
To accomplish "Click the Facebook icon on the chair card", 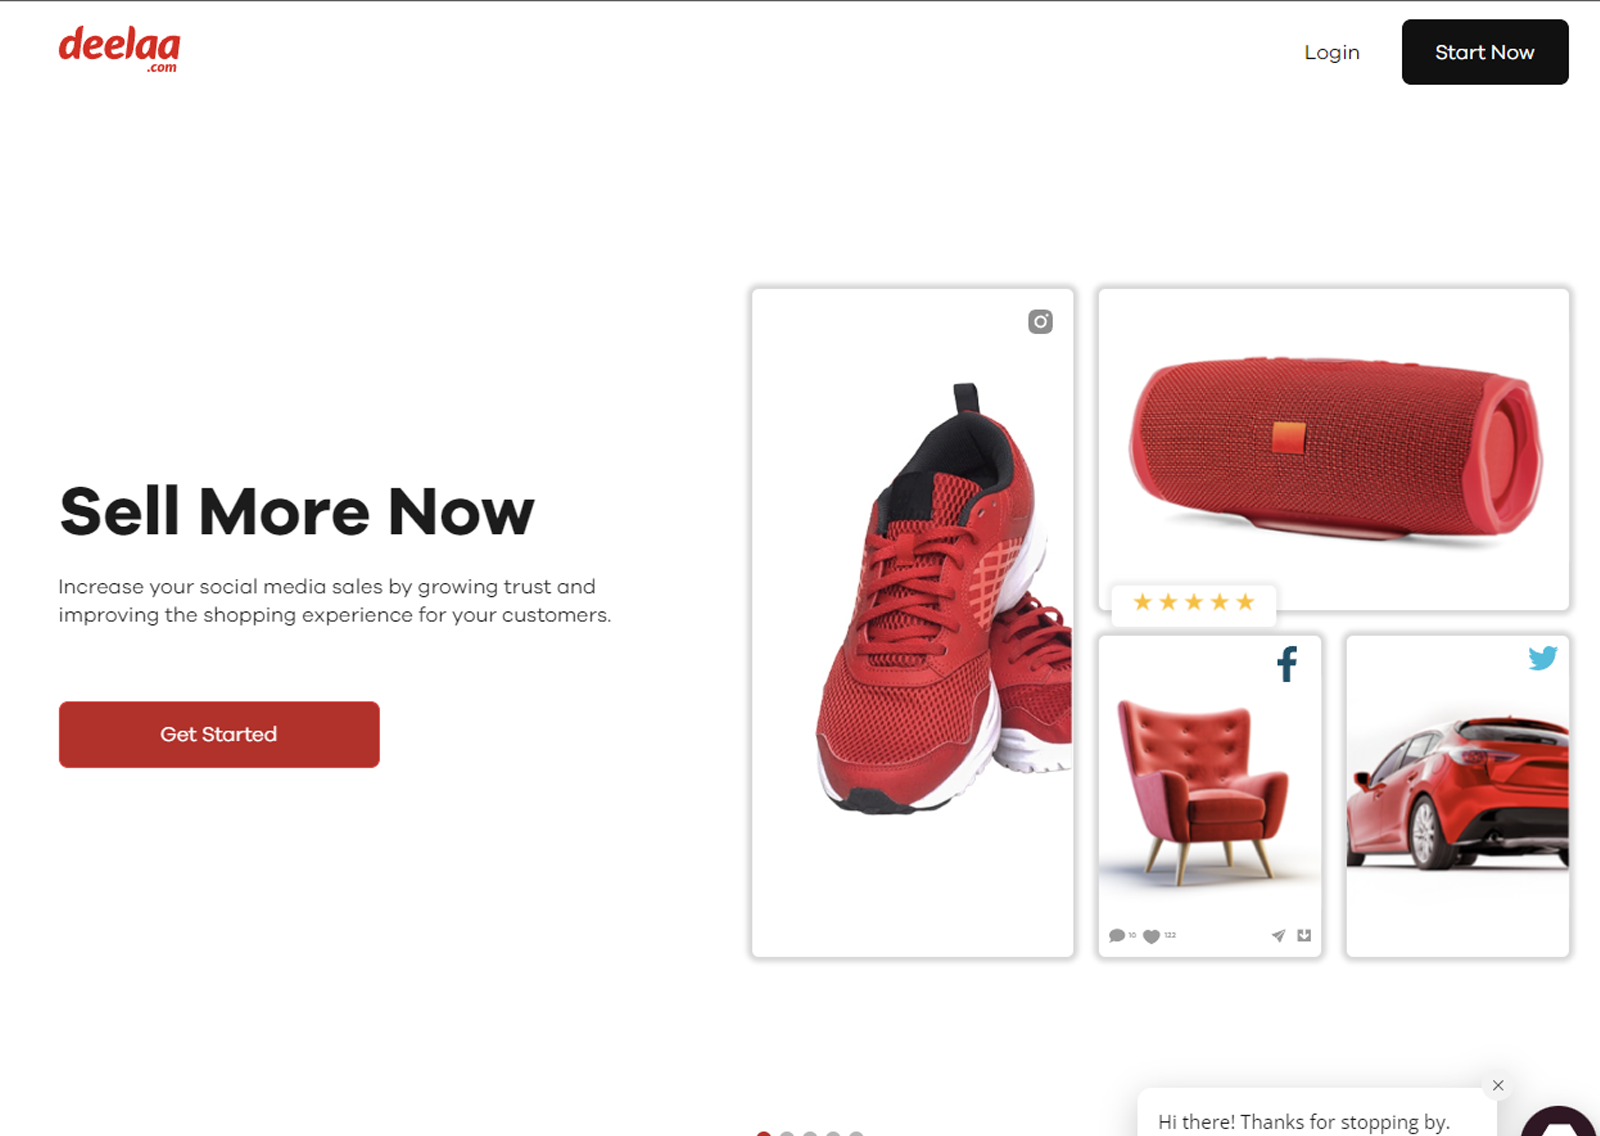I will (1287, 664).
